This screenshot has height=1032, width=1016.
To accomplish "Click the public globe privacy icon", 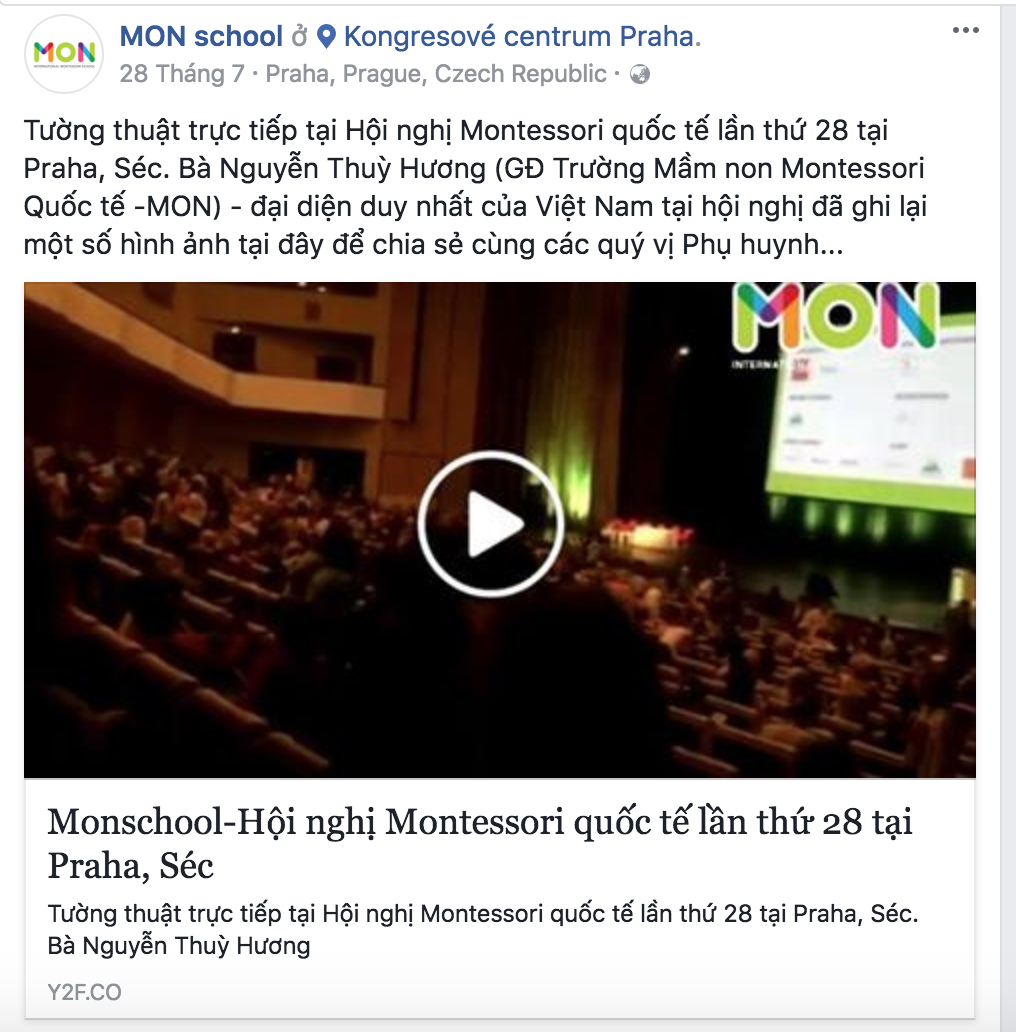I will [640, 74].
